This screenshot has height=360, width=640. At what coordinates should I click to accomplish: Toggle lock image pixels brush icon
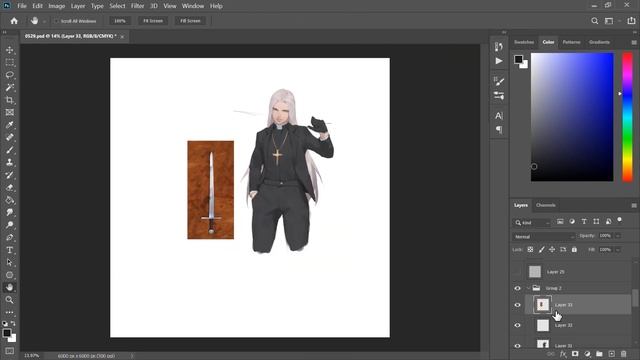coord(541,249)
